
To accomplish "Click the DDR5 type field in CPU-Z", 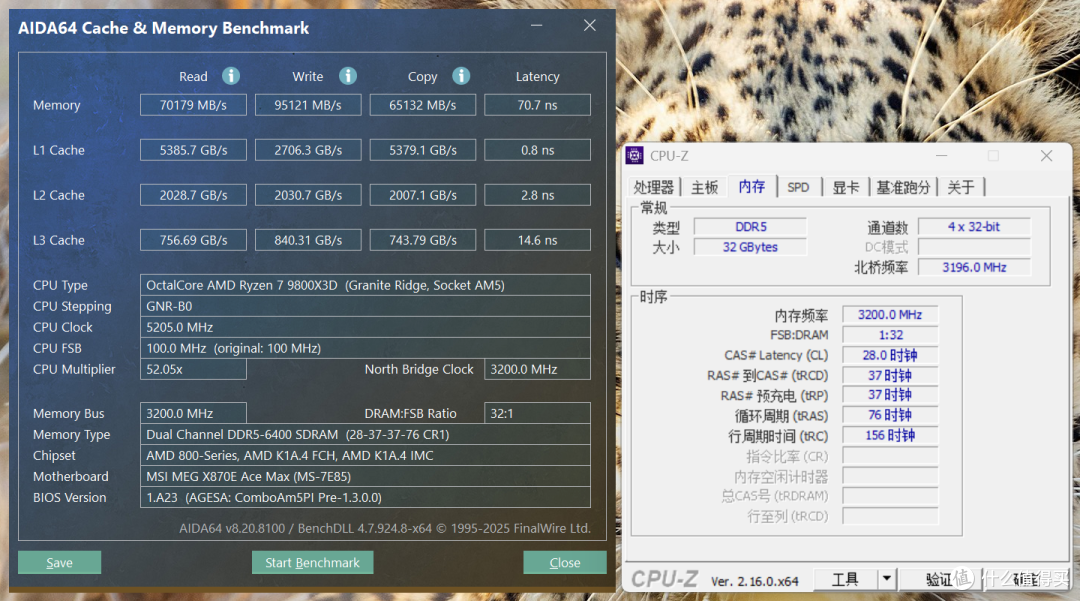I will coord(750,226).
